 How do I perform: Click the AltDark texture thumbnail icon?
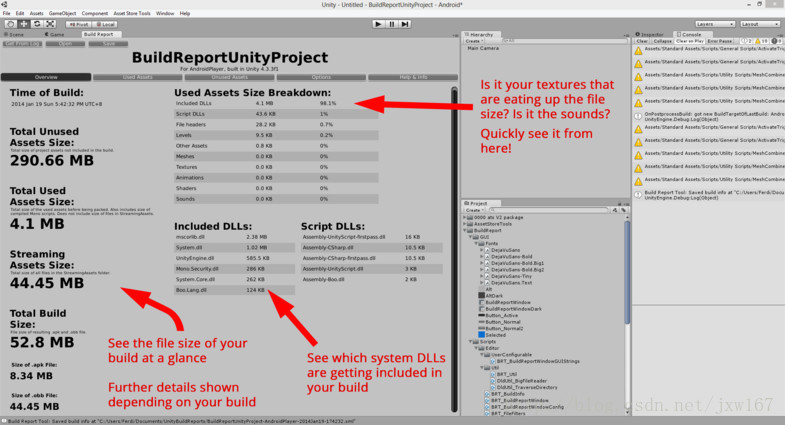[481, 296]
